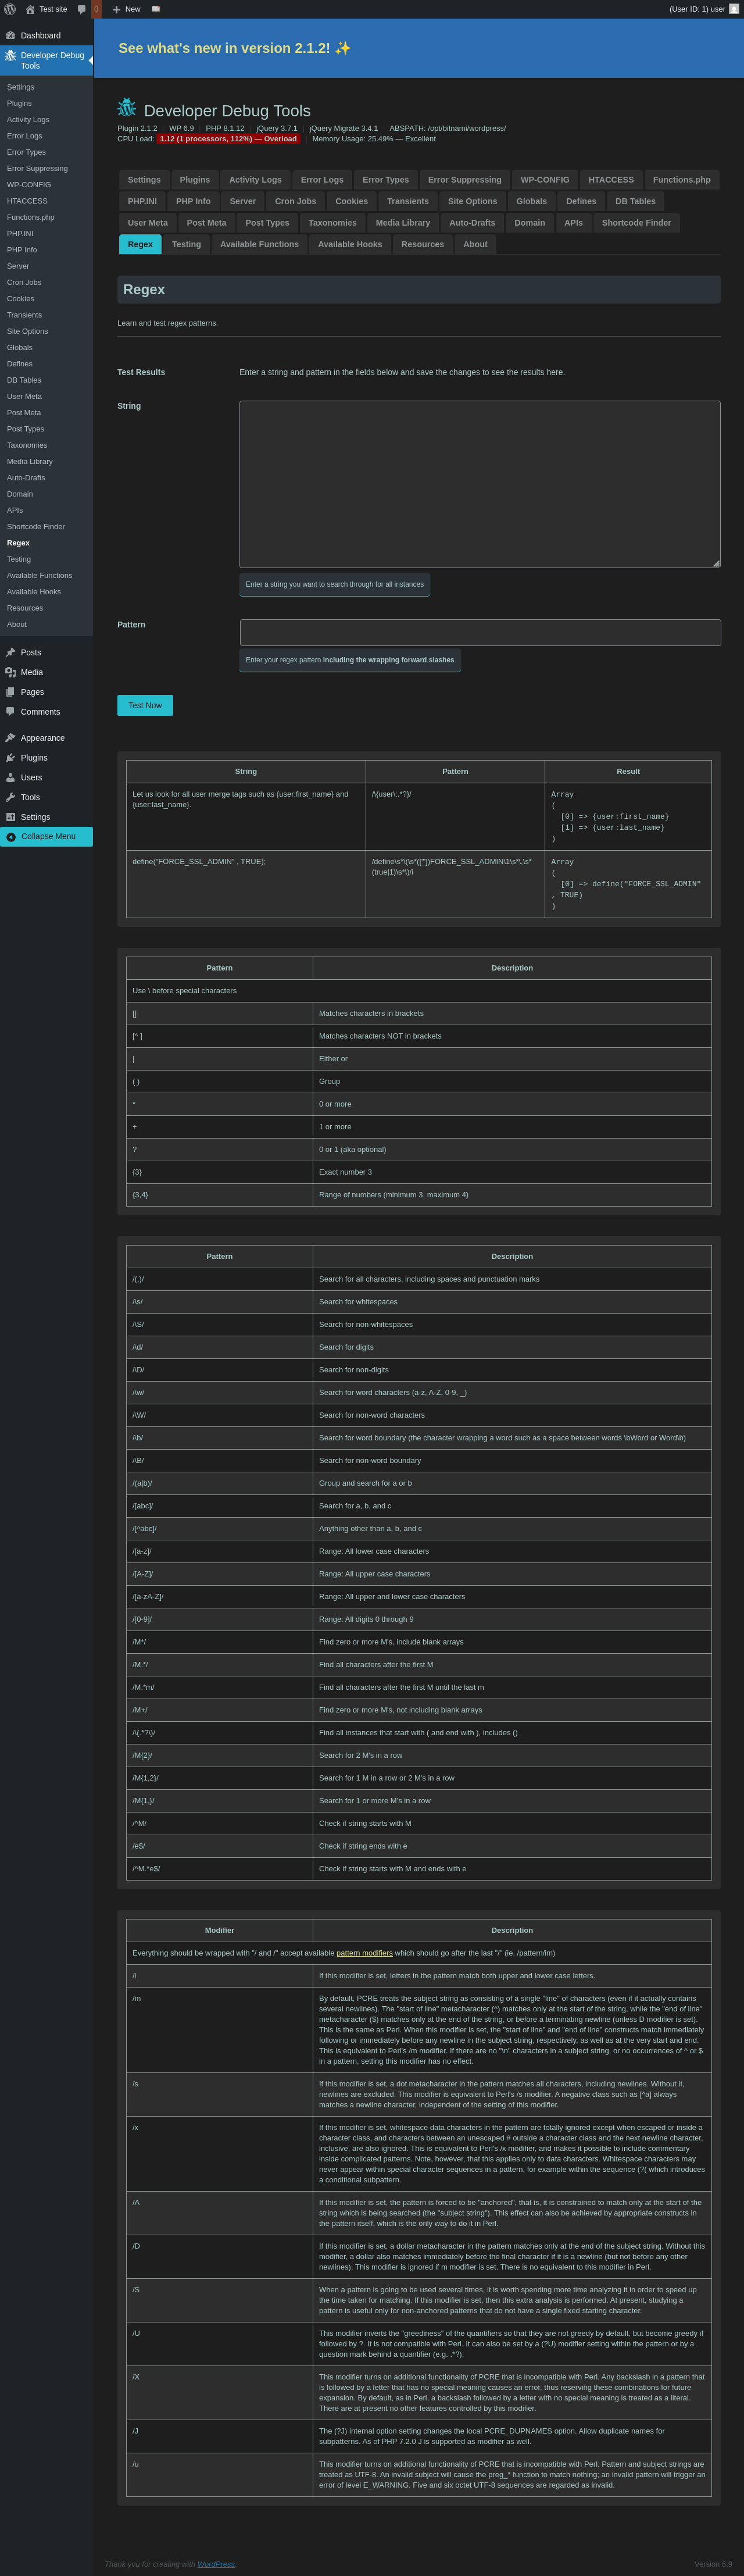This screenshot has width=744, height=2576.
Task: Collapse the admin sidebar menu
Action: tap(47, 836)
